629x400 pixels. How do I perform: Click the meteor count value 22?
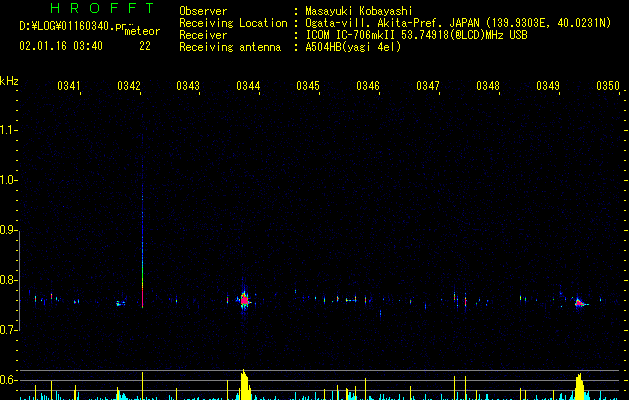145,46
